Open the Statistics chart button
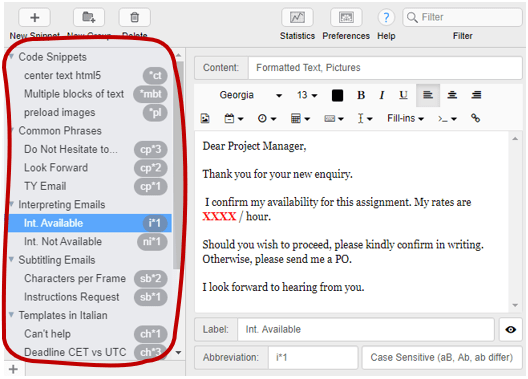This screenshot has width=528, height=379. [x=297, y=17]
